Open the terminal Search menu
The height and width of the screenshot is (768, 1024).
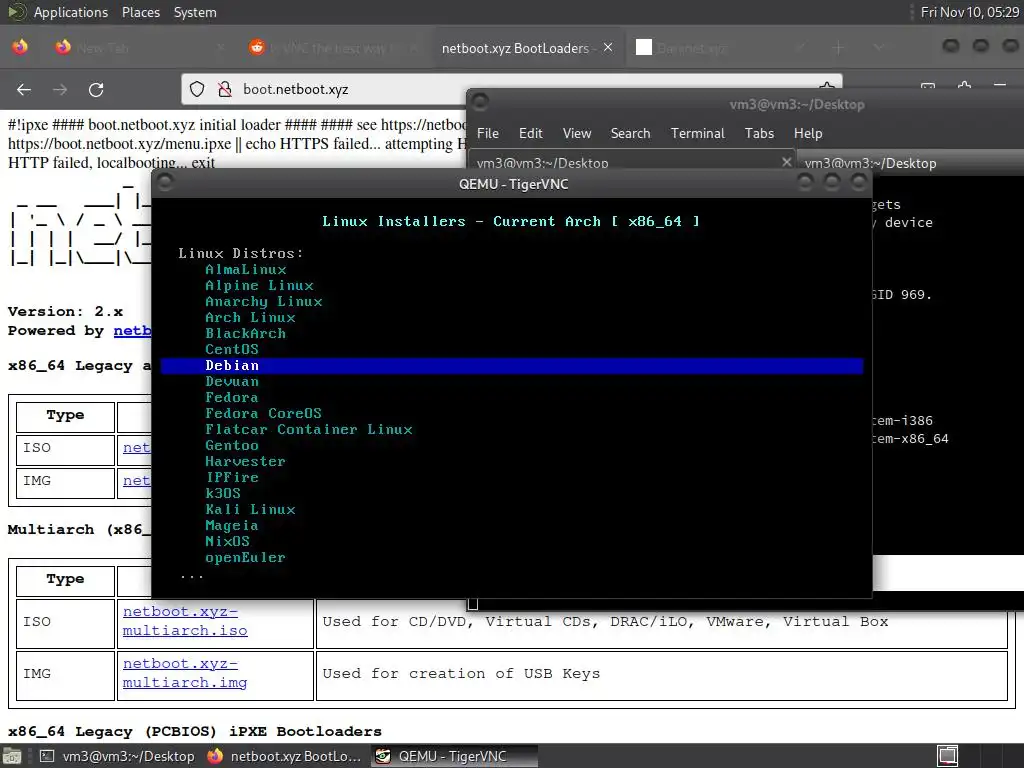(630, 133)
